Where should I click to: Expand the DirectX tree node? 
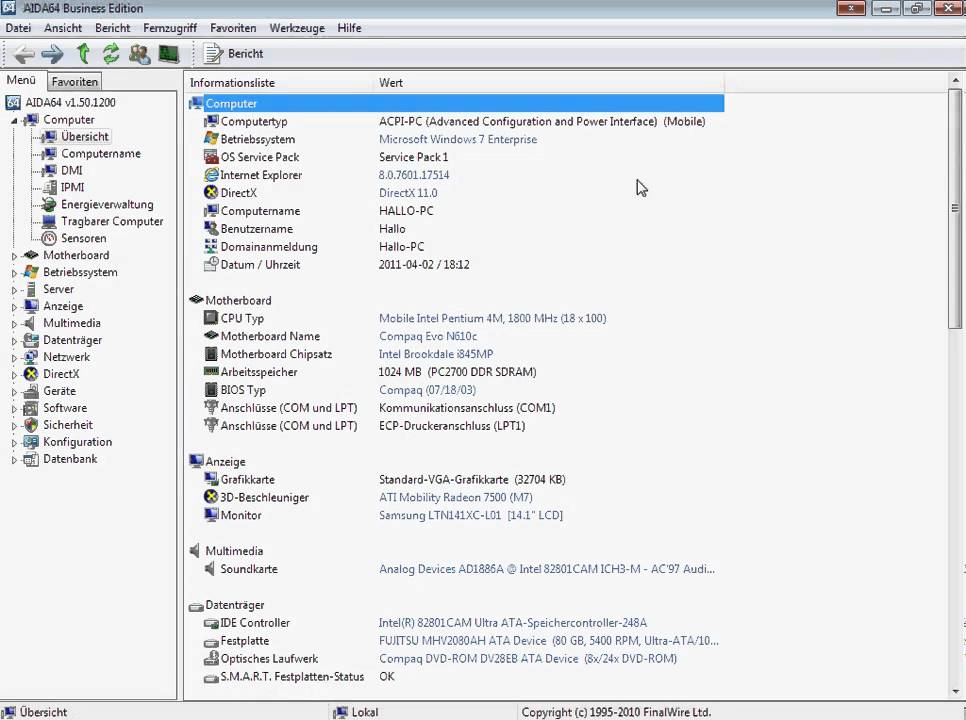tap(14, 374)
